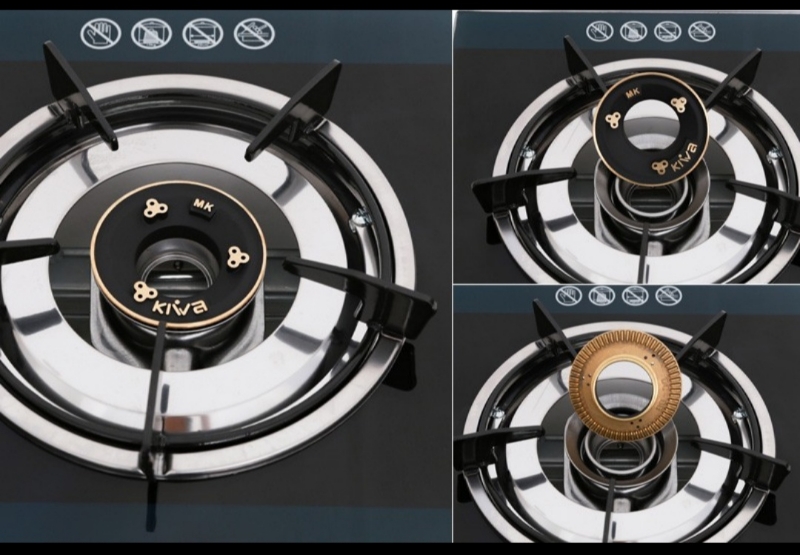Click the third warning icon in the large left photo

pyautogui.click(x=203, y=34)
